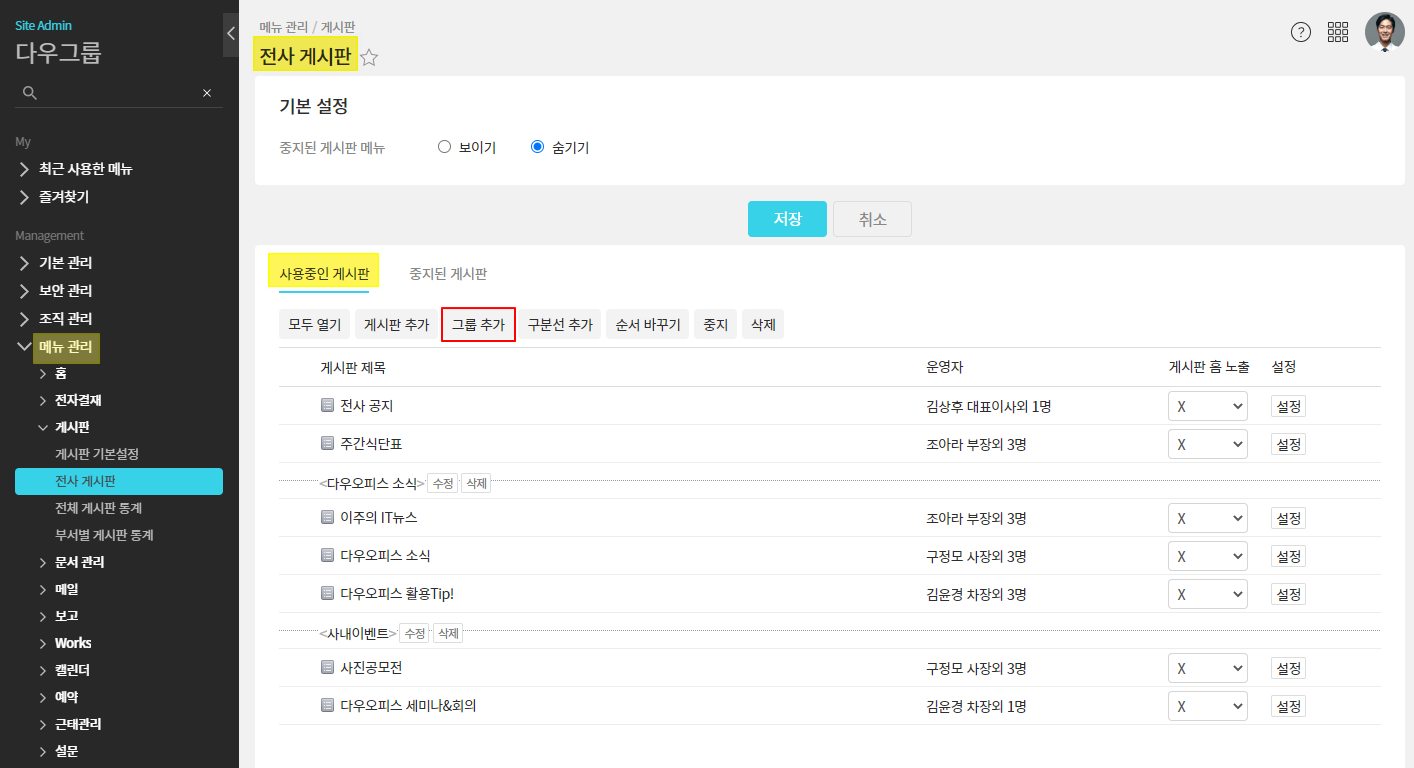This screenshot has width=1414, height=768.
Task: Click the sidebar search magnifier icon
Action: pyautogui.click(x=30, y=93)
